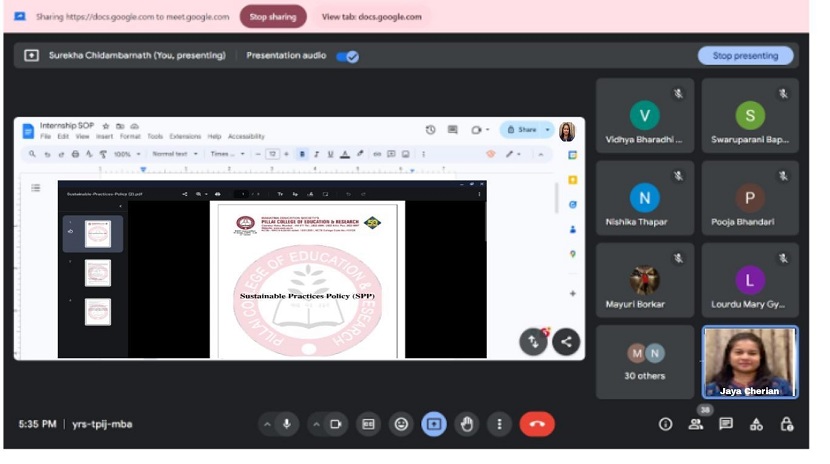The image size is (830, 464).
Task: Click the text color button in Docs
Action: pos(345,154)
